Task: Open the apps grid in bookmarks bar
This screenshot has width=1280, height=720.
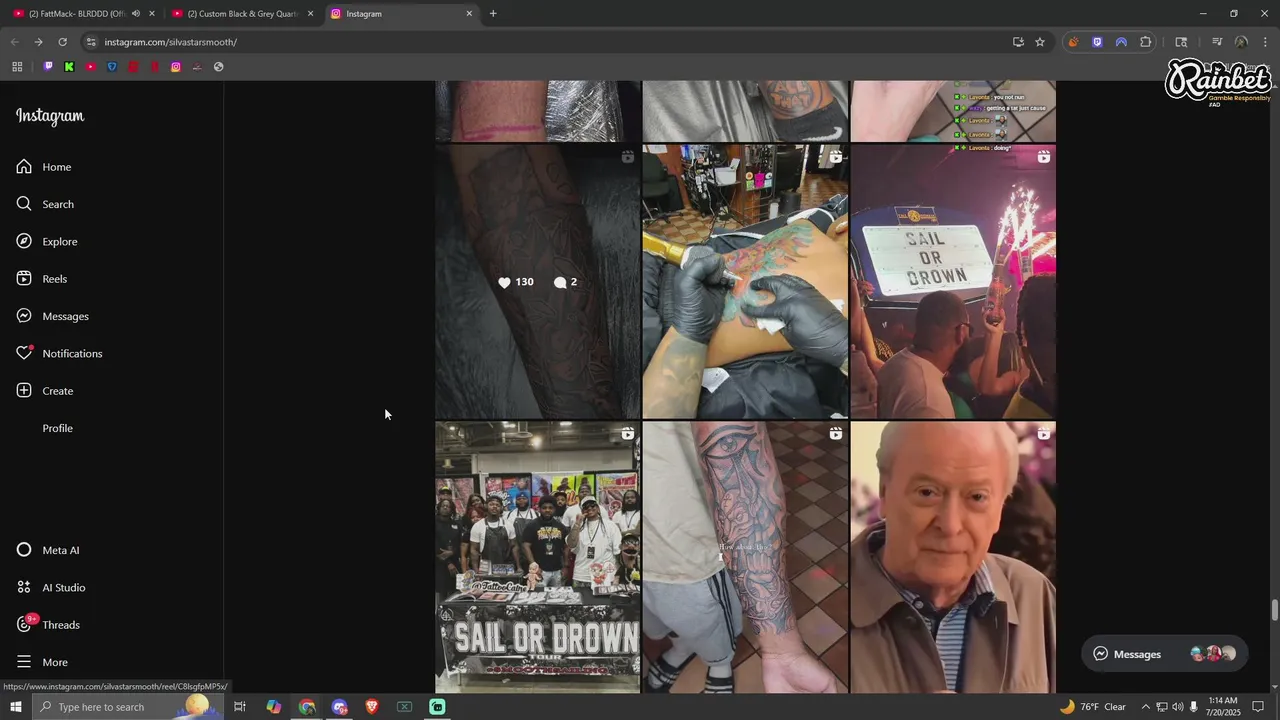Action: pos(17,67)
